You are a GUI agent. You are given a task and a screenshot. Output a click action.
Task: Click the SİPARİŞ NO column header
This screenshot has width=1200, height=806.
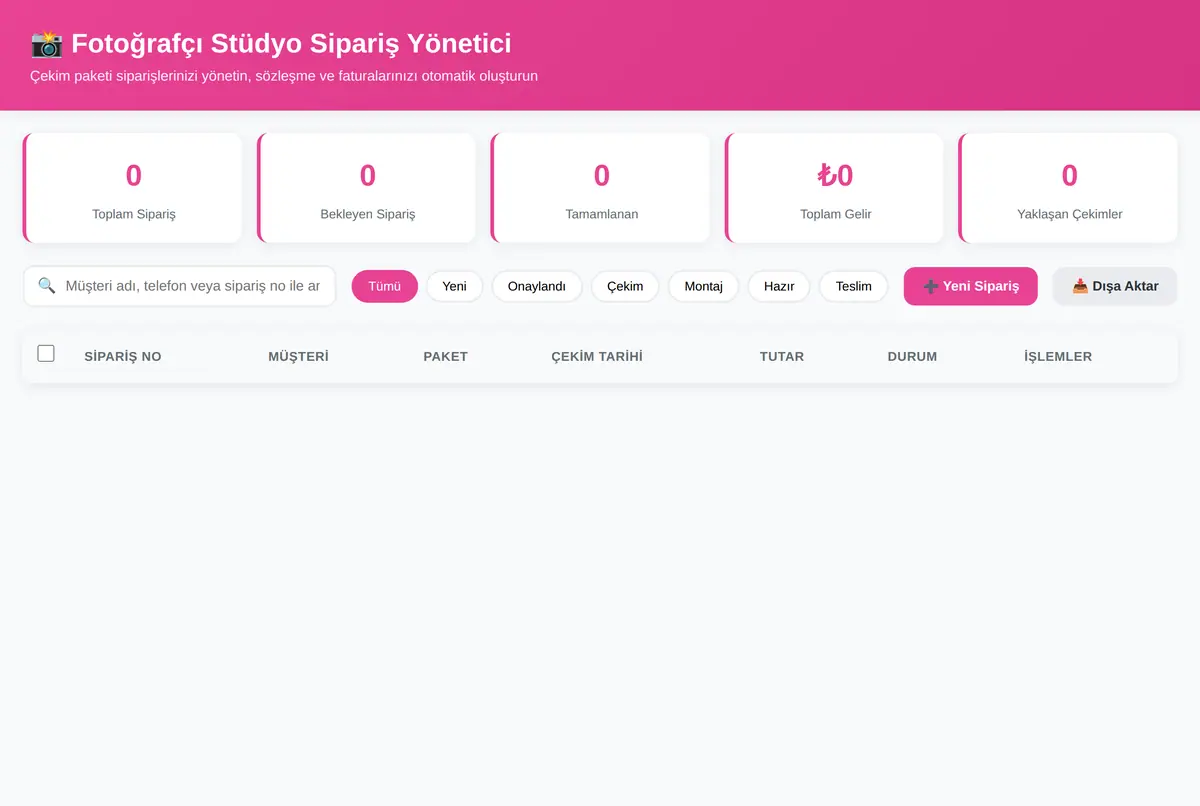coord(123,356)
